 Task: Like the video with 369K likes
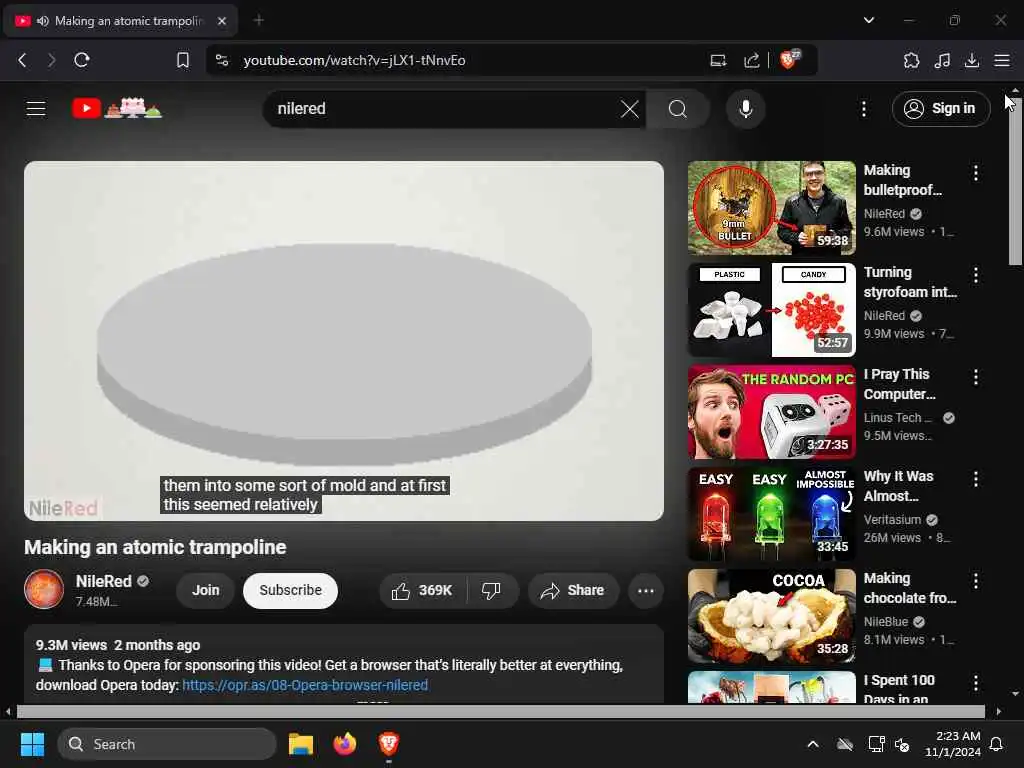coord(423,590)
